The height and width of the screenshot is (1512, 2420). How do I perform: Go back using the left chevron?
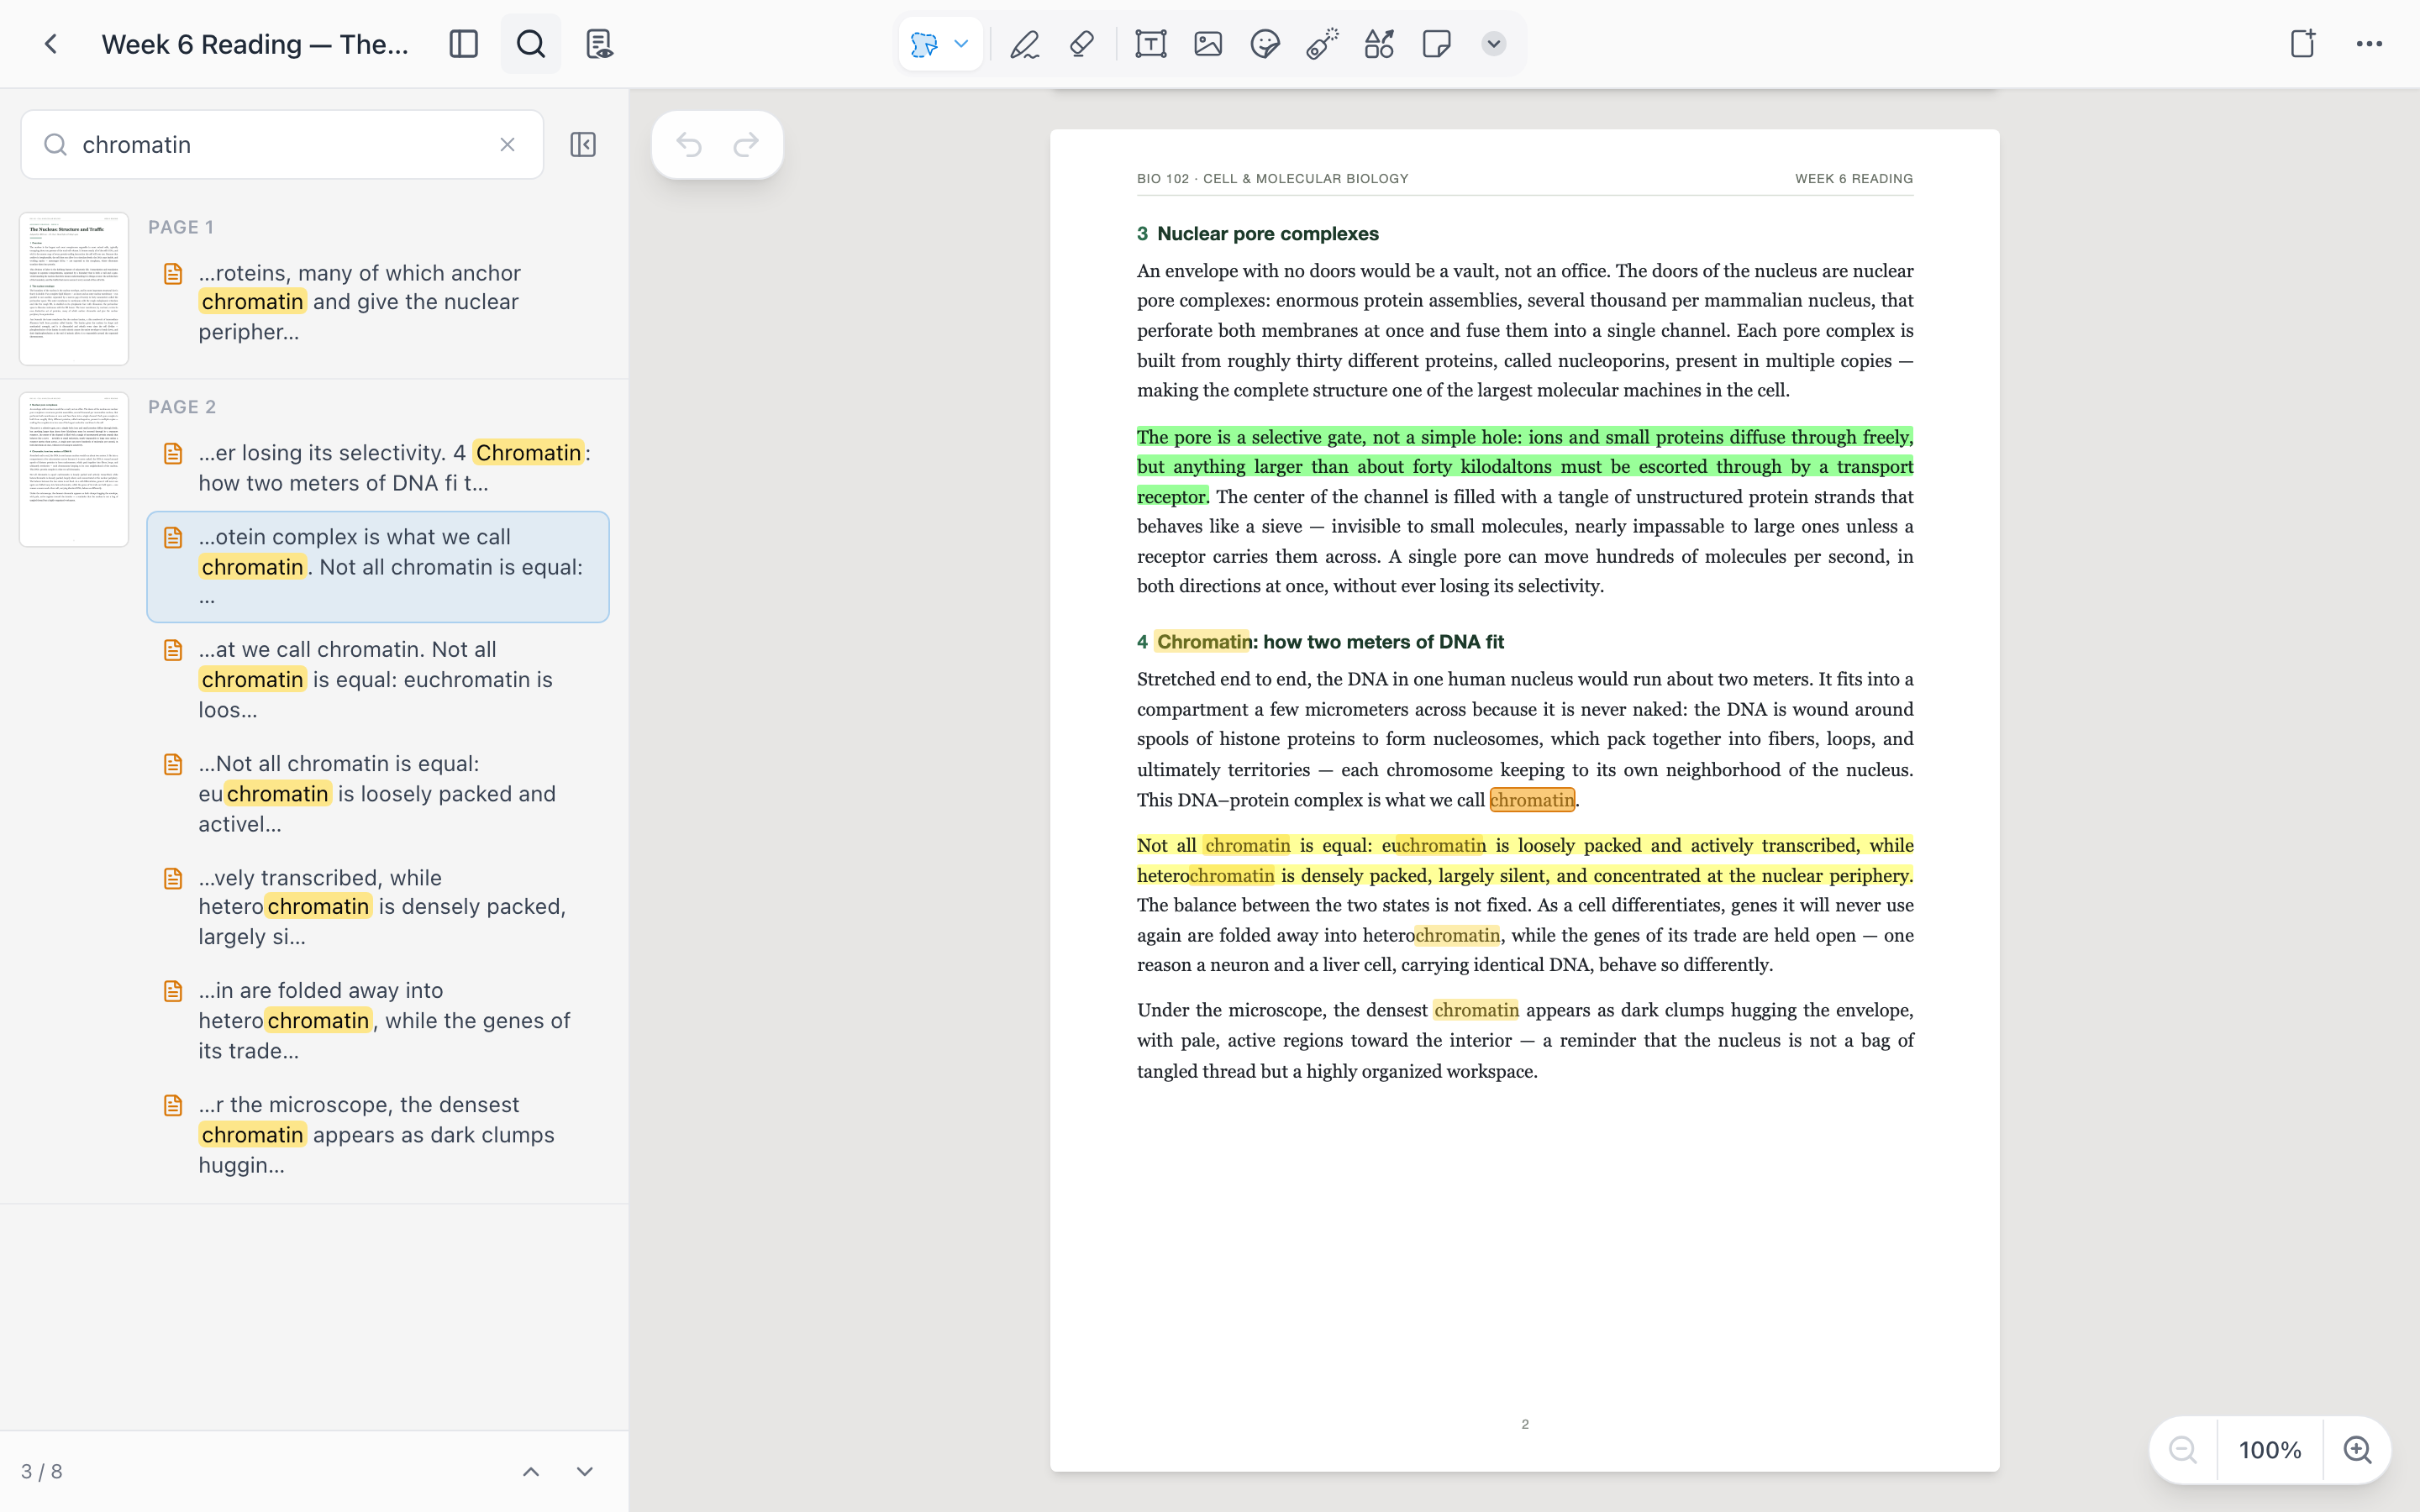click(x=51, y=44)
